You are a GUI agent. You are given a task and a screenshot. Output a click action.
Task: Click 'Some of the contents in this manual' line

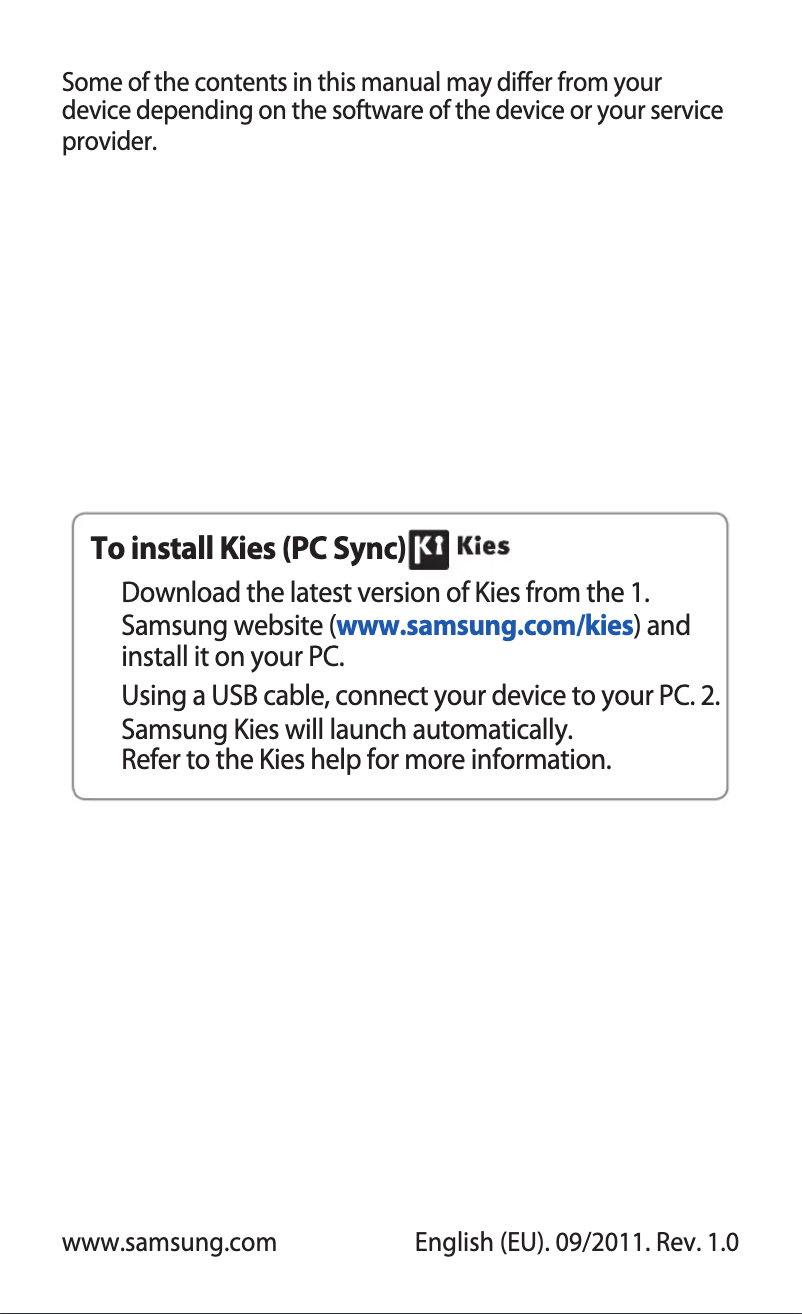click(362, 81)
